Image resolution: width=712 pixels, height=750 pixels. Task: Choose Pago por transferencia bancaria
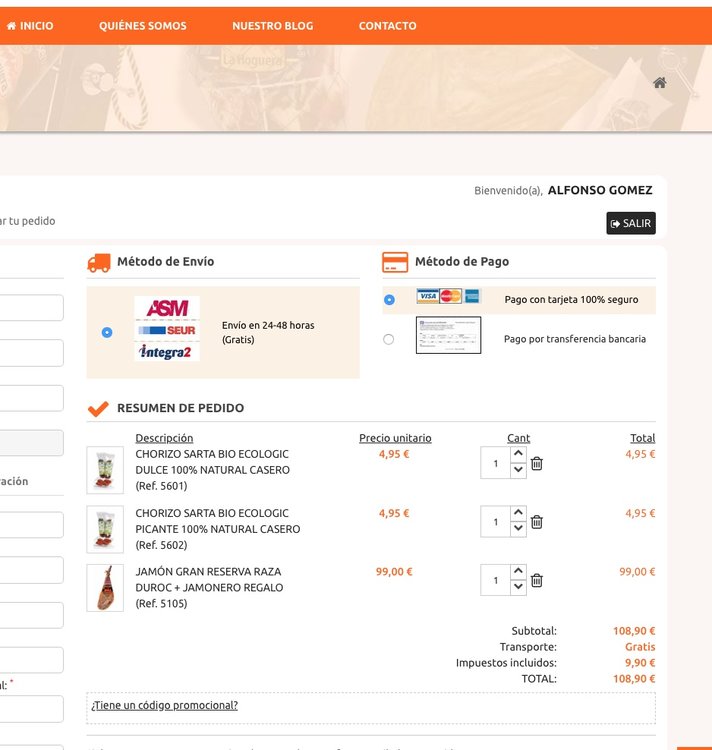[x=388, y=339]
